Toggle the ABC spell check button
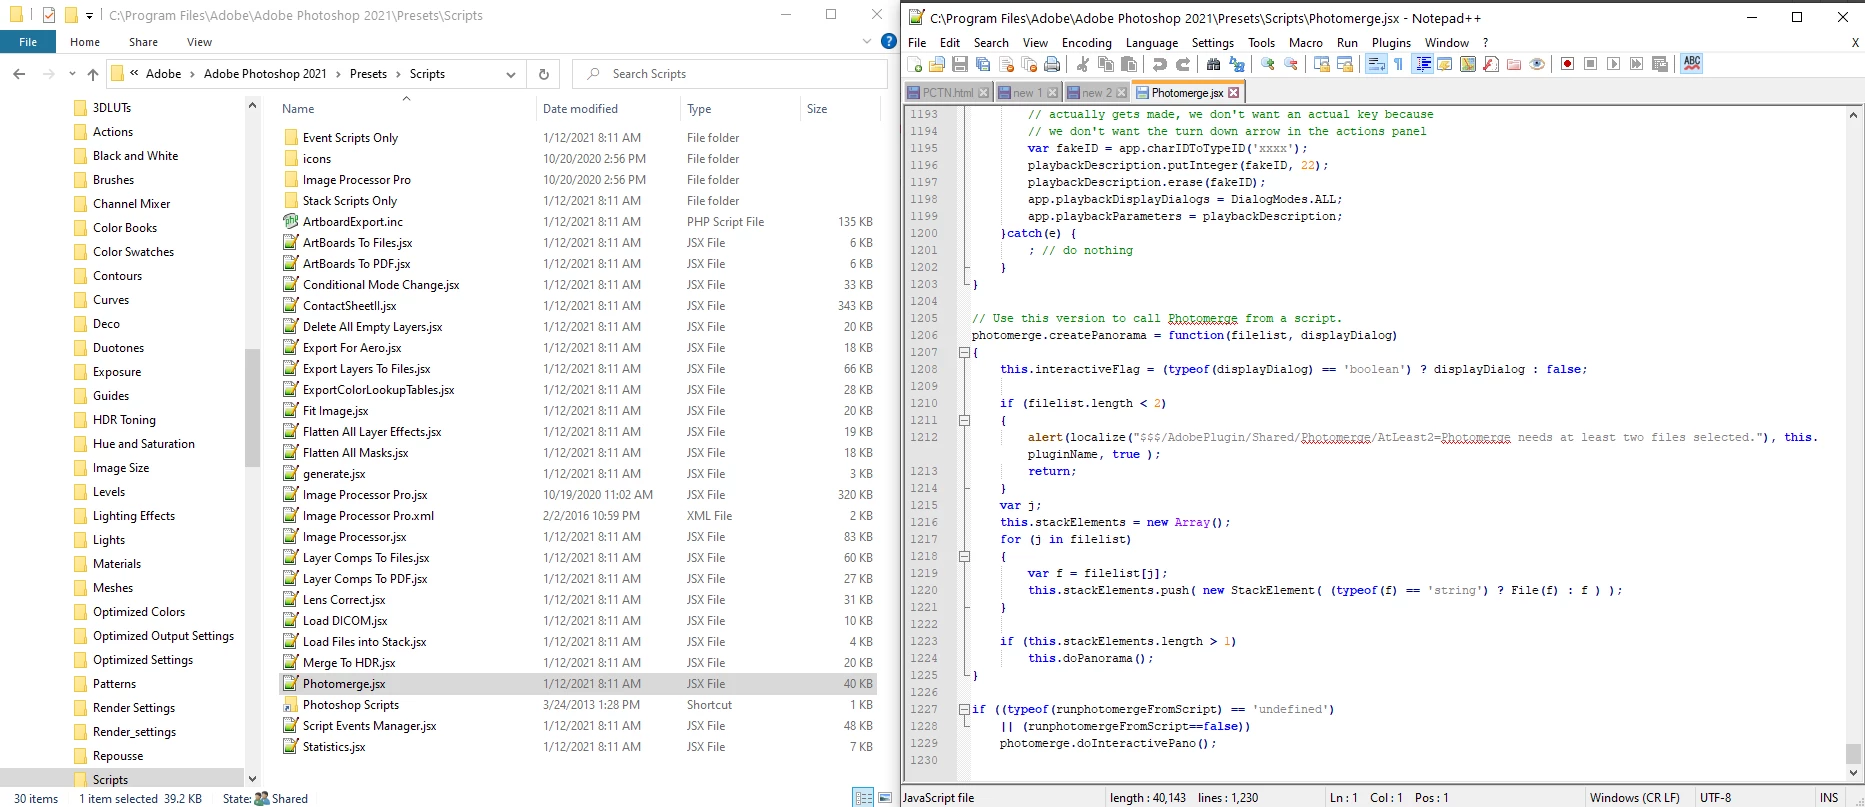Screen dimensions: 1865x807 click(1692, 64)
